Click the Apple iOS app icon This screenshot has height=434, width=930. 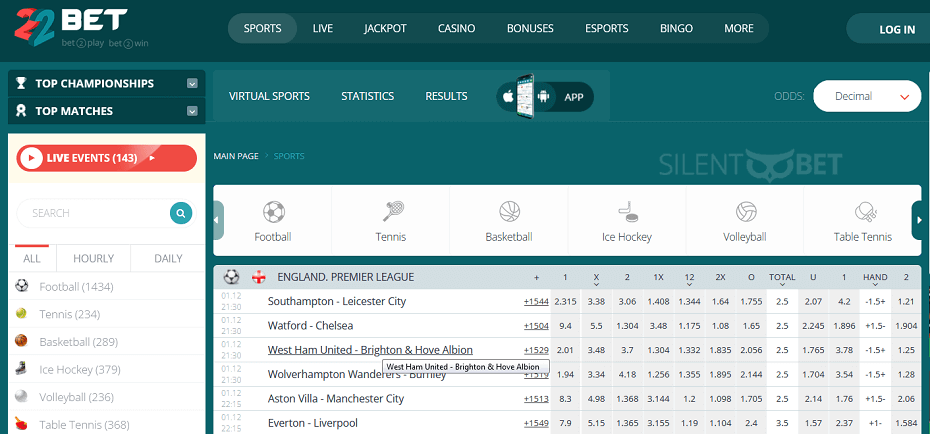click(x=508, y=97)
